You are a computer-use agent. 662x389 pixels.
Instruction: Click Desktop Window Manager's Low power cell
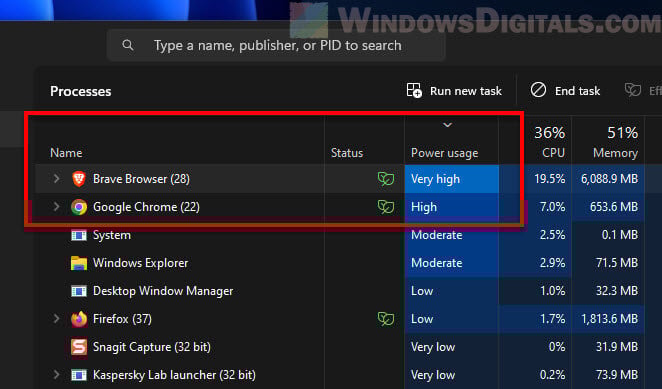coord(451,291)
